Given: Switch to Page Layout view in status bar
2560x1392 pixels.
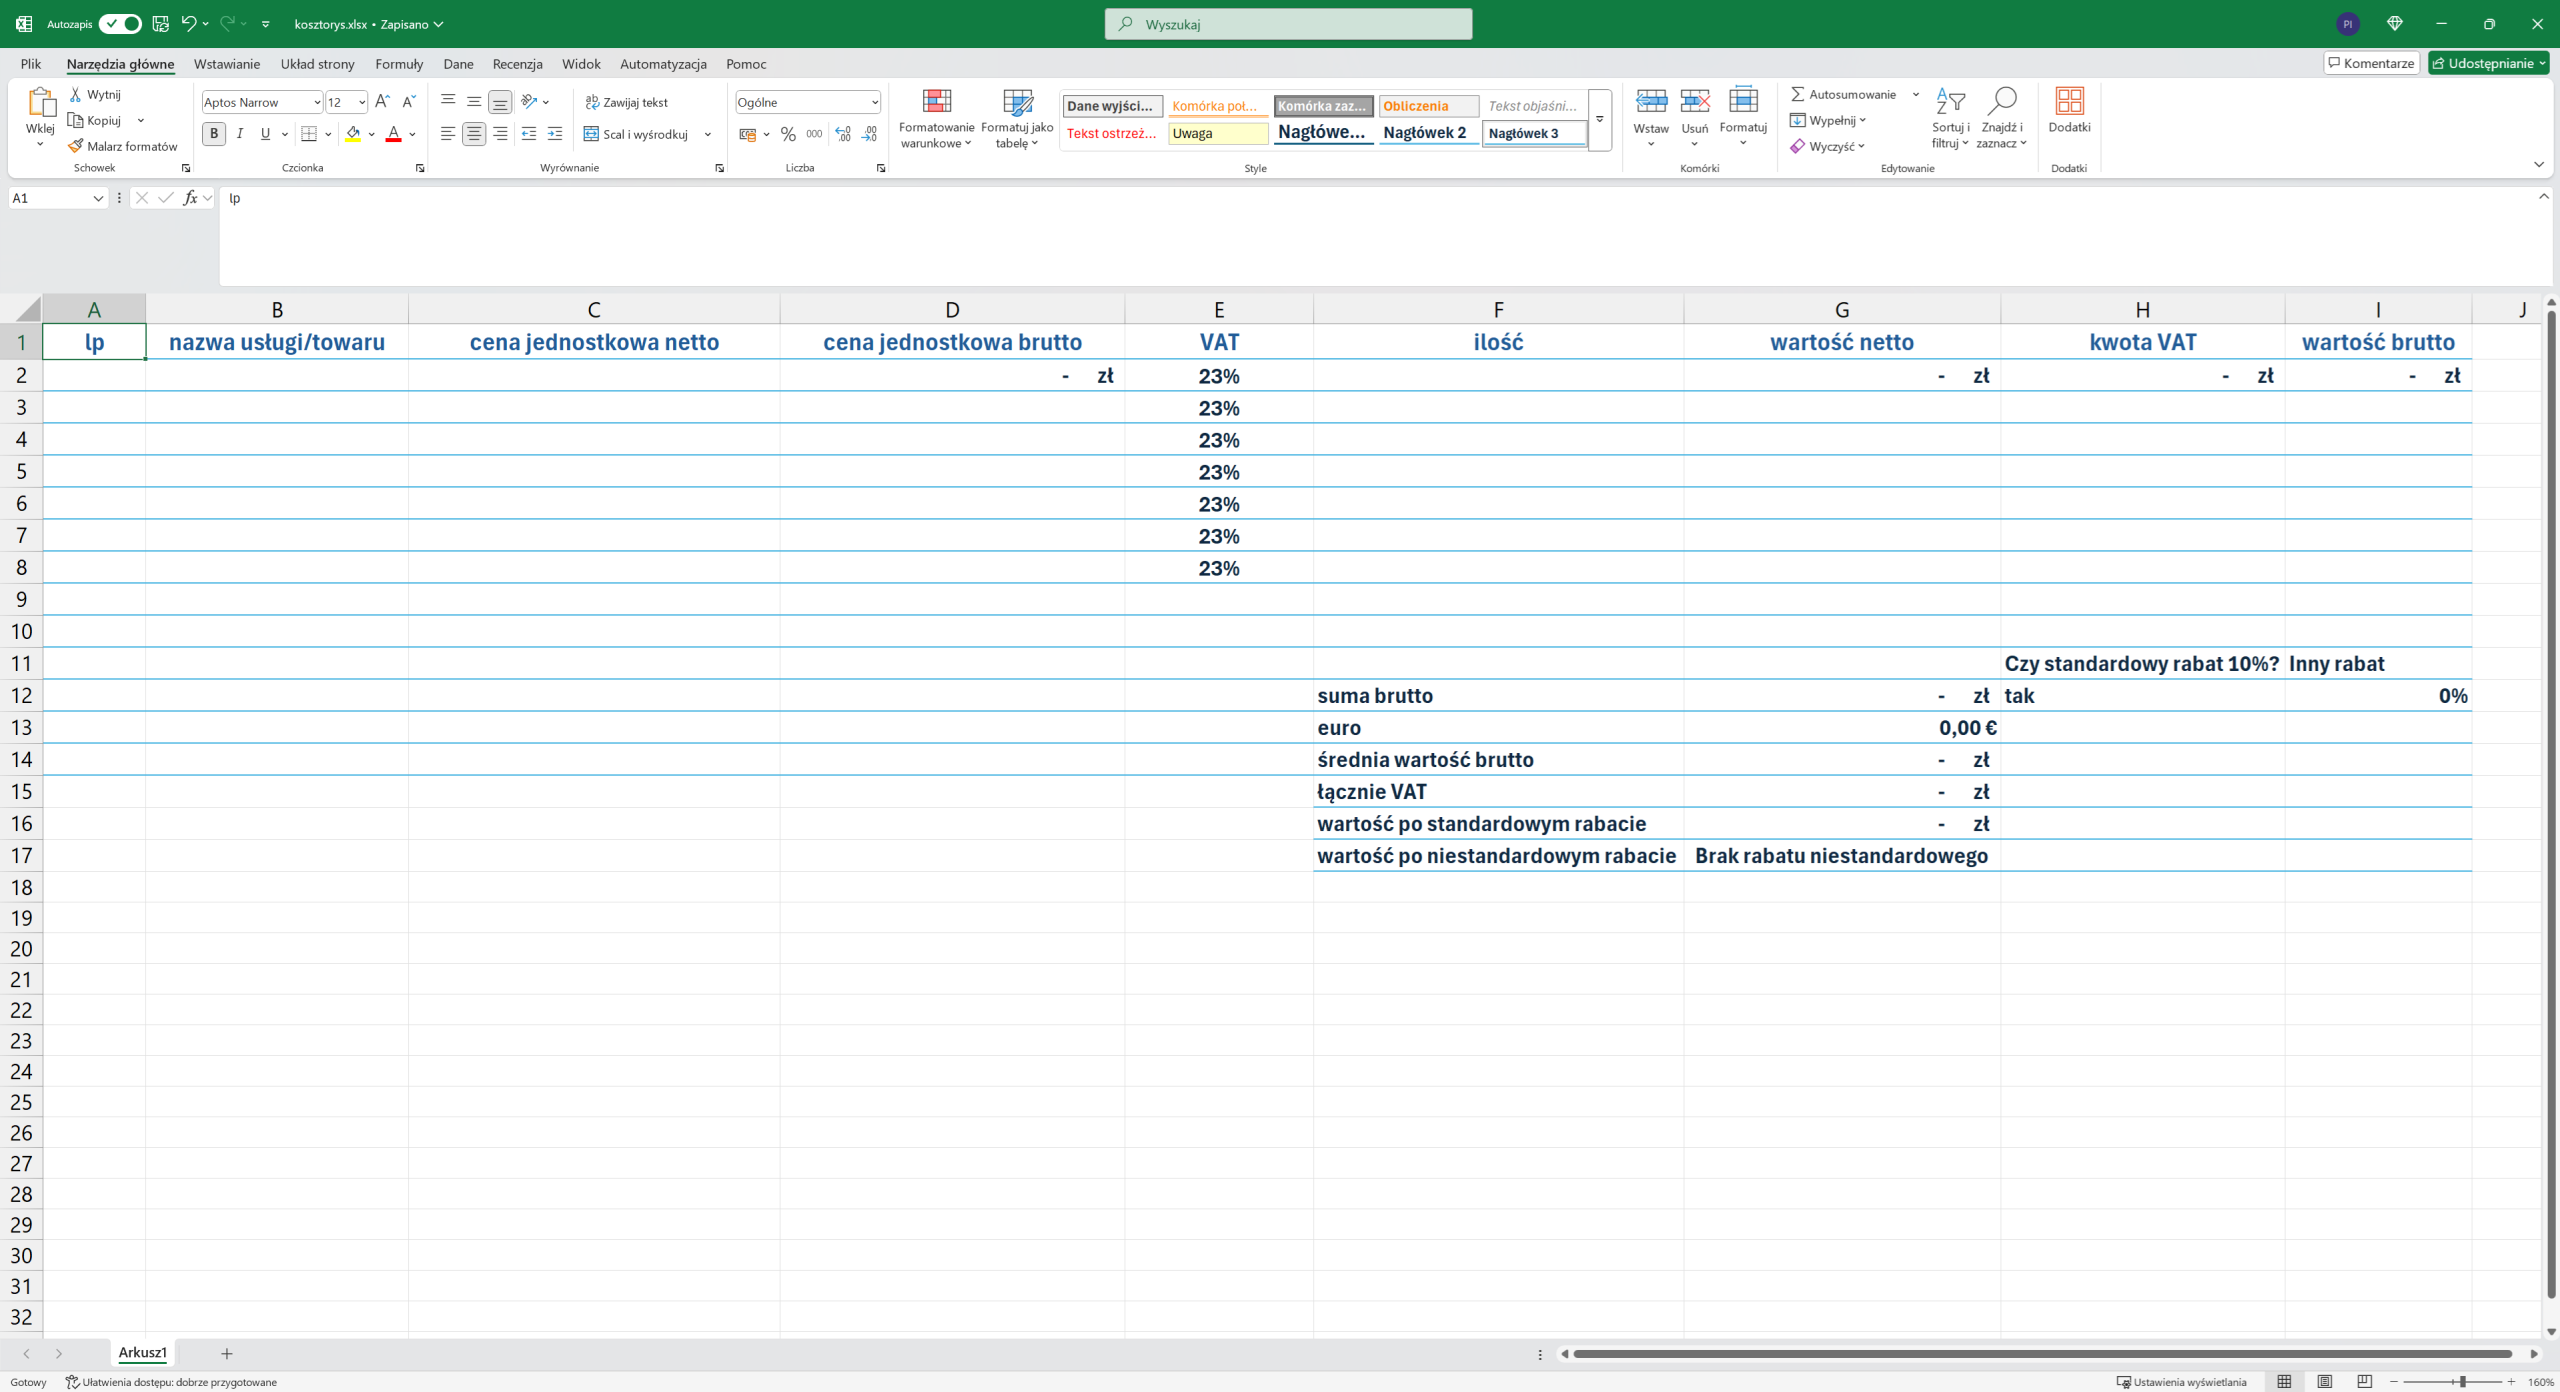Looking at the screenshot, I should (2324, 1381).
